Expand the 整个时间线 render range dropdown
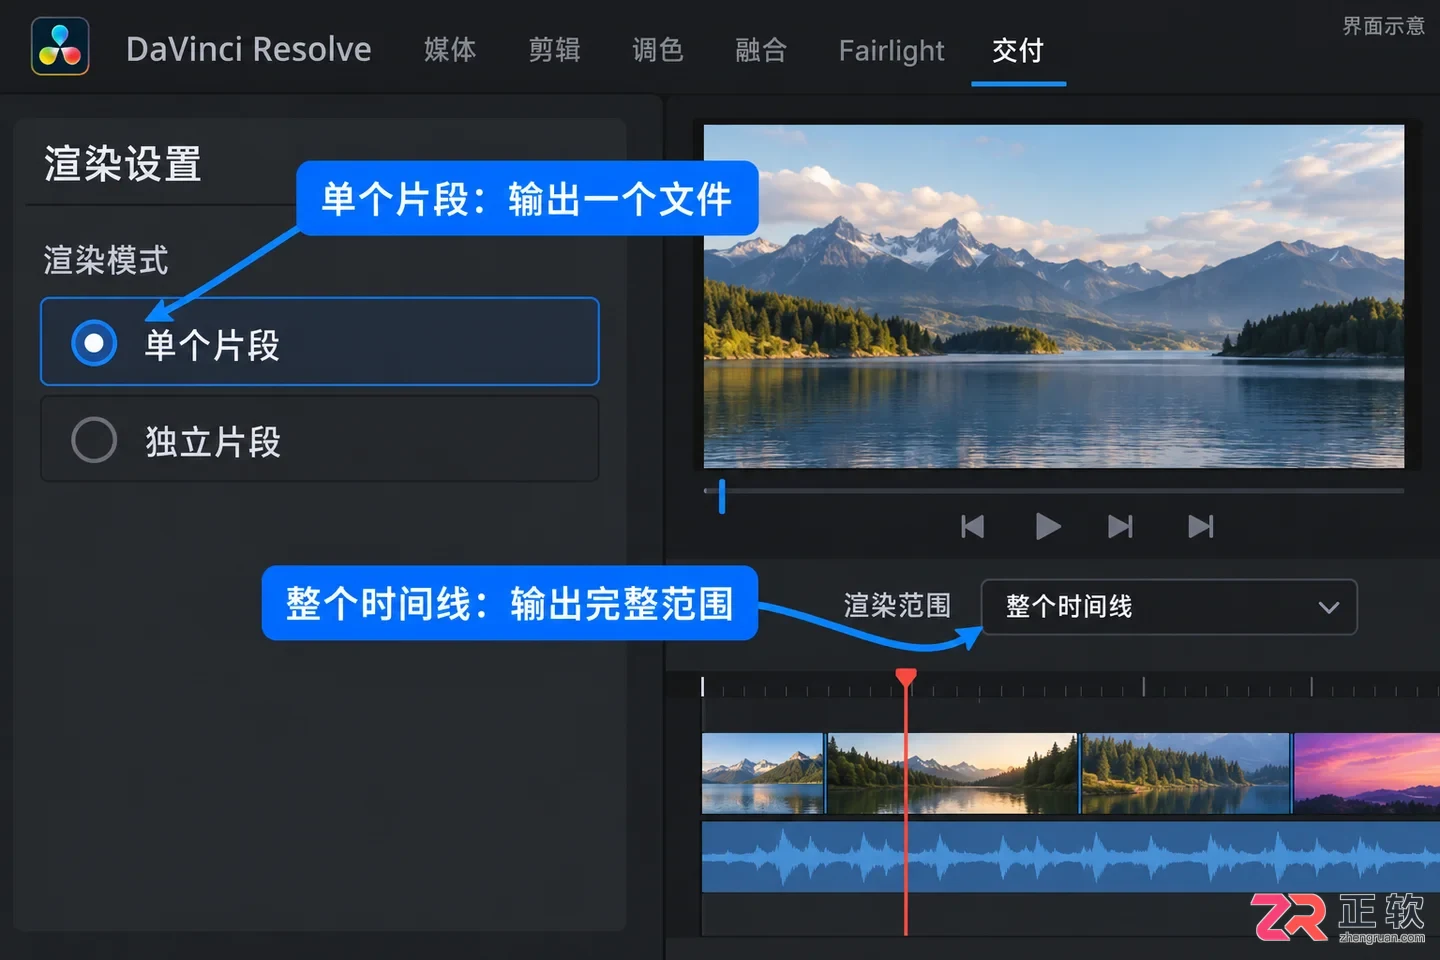1440x960 pixels. pyautogui.click(x=1169, y=607)
